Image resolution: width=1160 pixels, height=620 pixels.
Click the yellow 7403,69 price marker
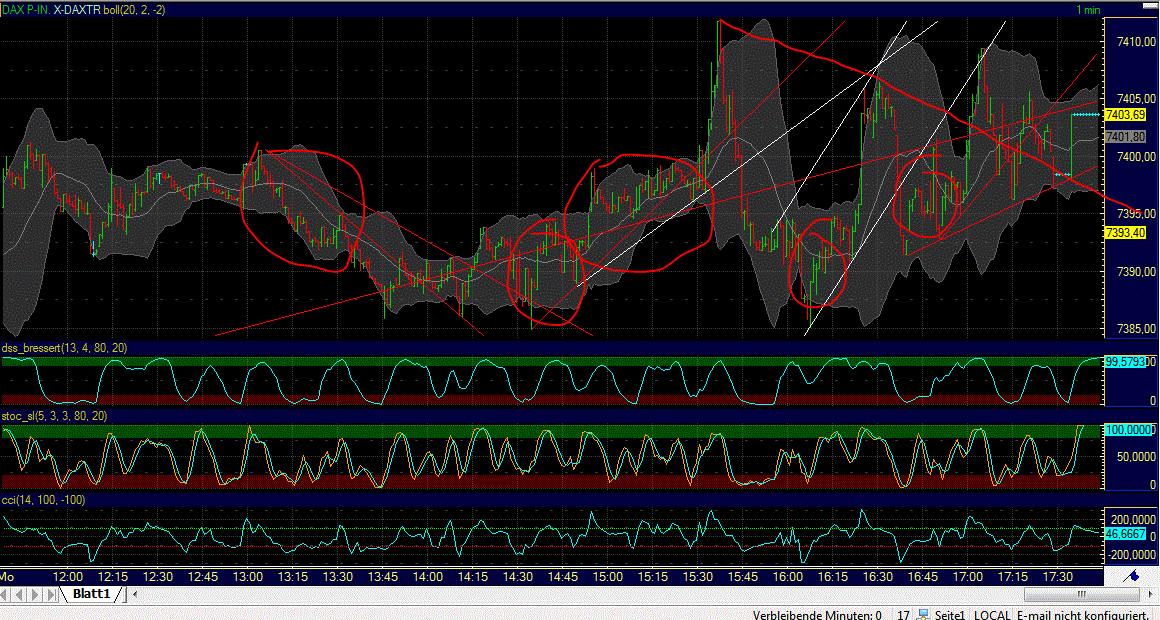1126,115
